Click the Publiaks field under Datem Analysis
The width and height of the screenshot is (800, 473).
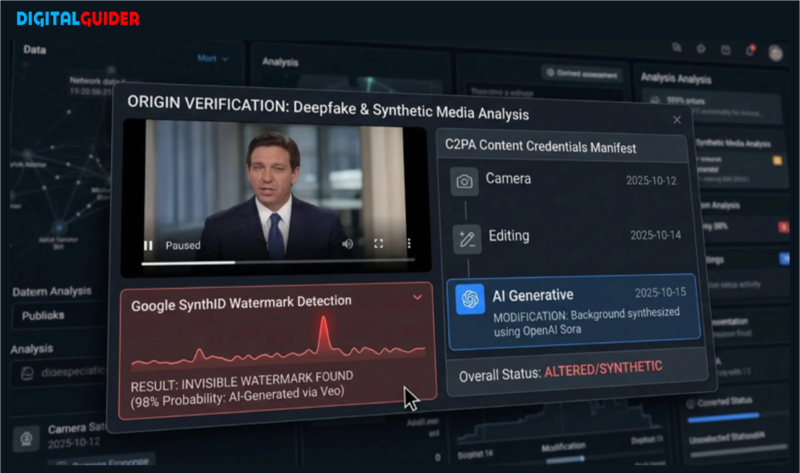[x=58, y=315]
